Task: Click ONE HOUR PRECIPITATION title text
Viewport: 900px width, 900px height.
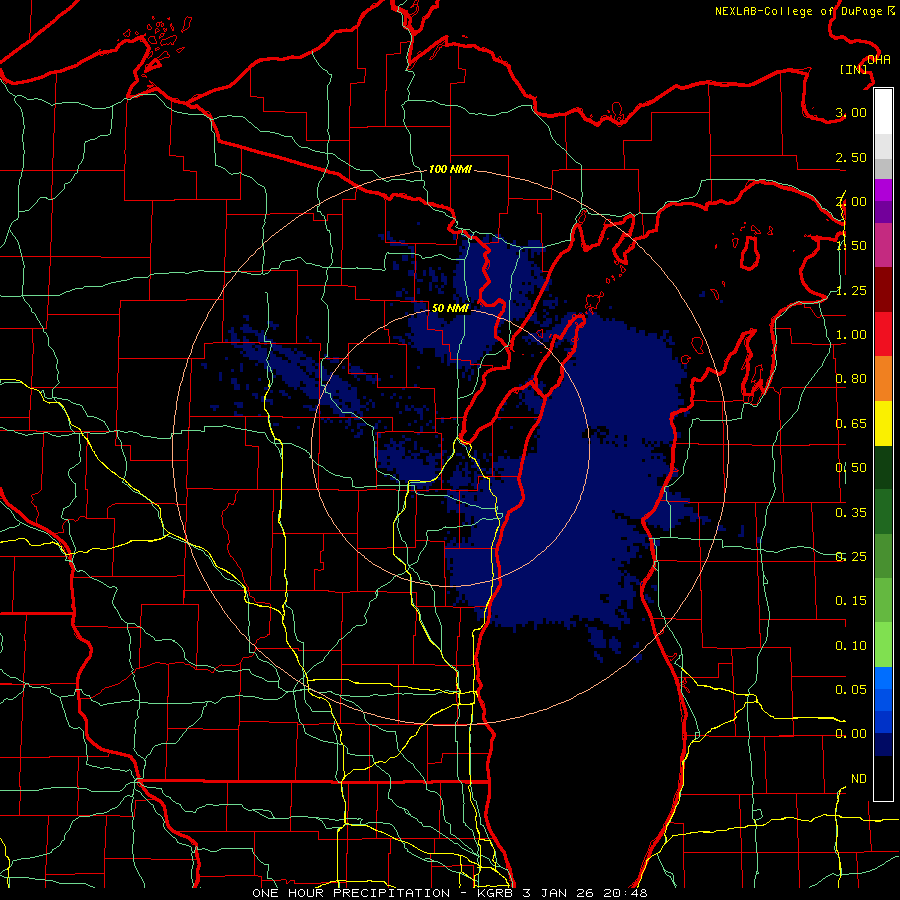Action: pos(351,893)
